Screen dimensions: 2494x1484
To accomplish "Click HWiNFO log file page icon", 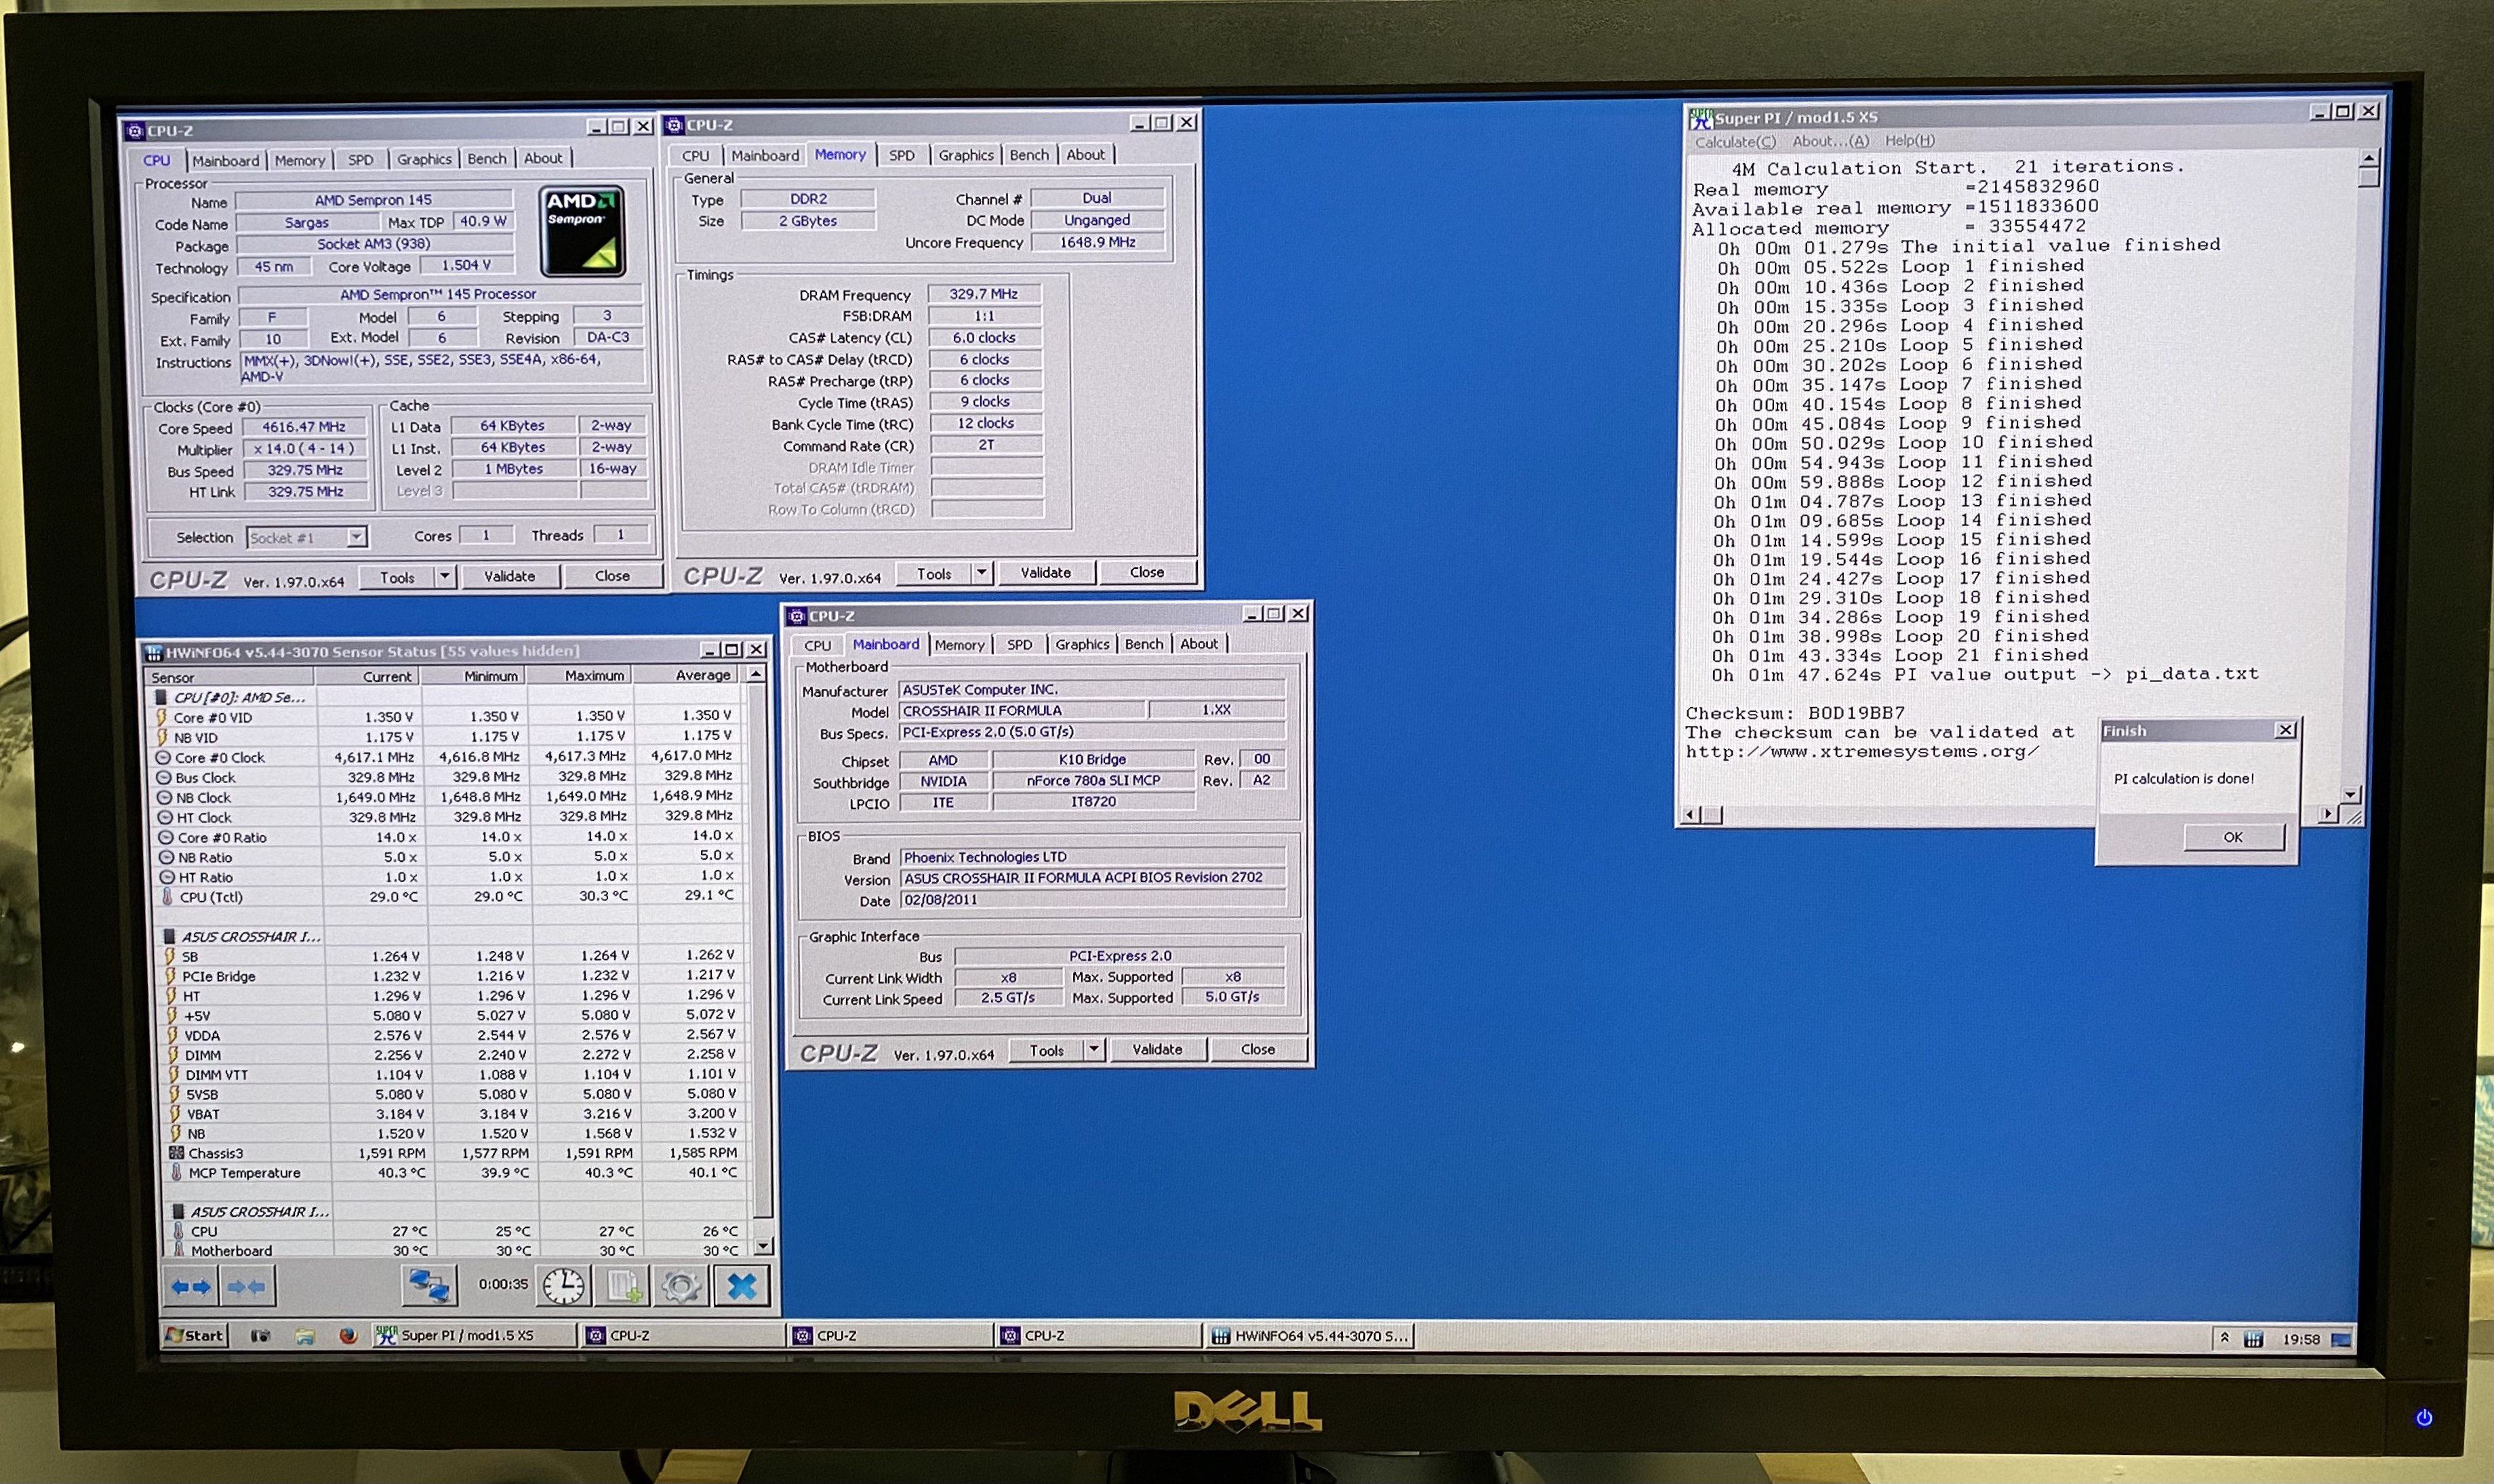I will pyautogui.click(x=622, y=1285).
